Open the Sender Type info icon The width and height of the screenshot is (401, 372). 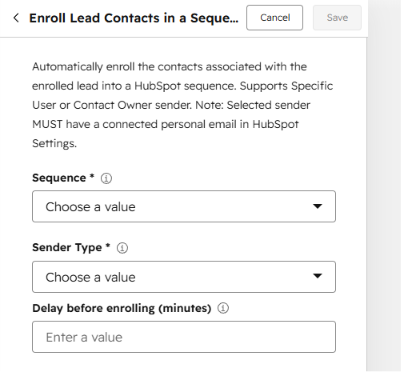coord(122,248)
